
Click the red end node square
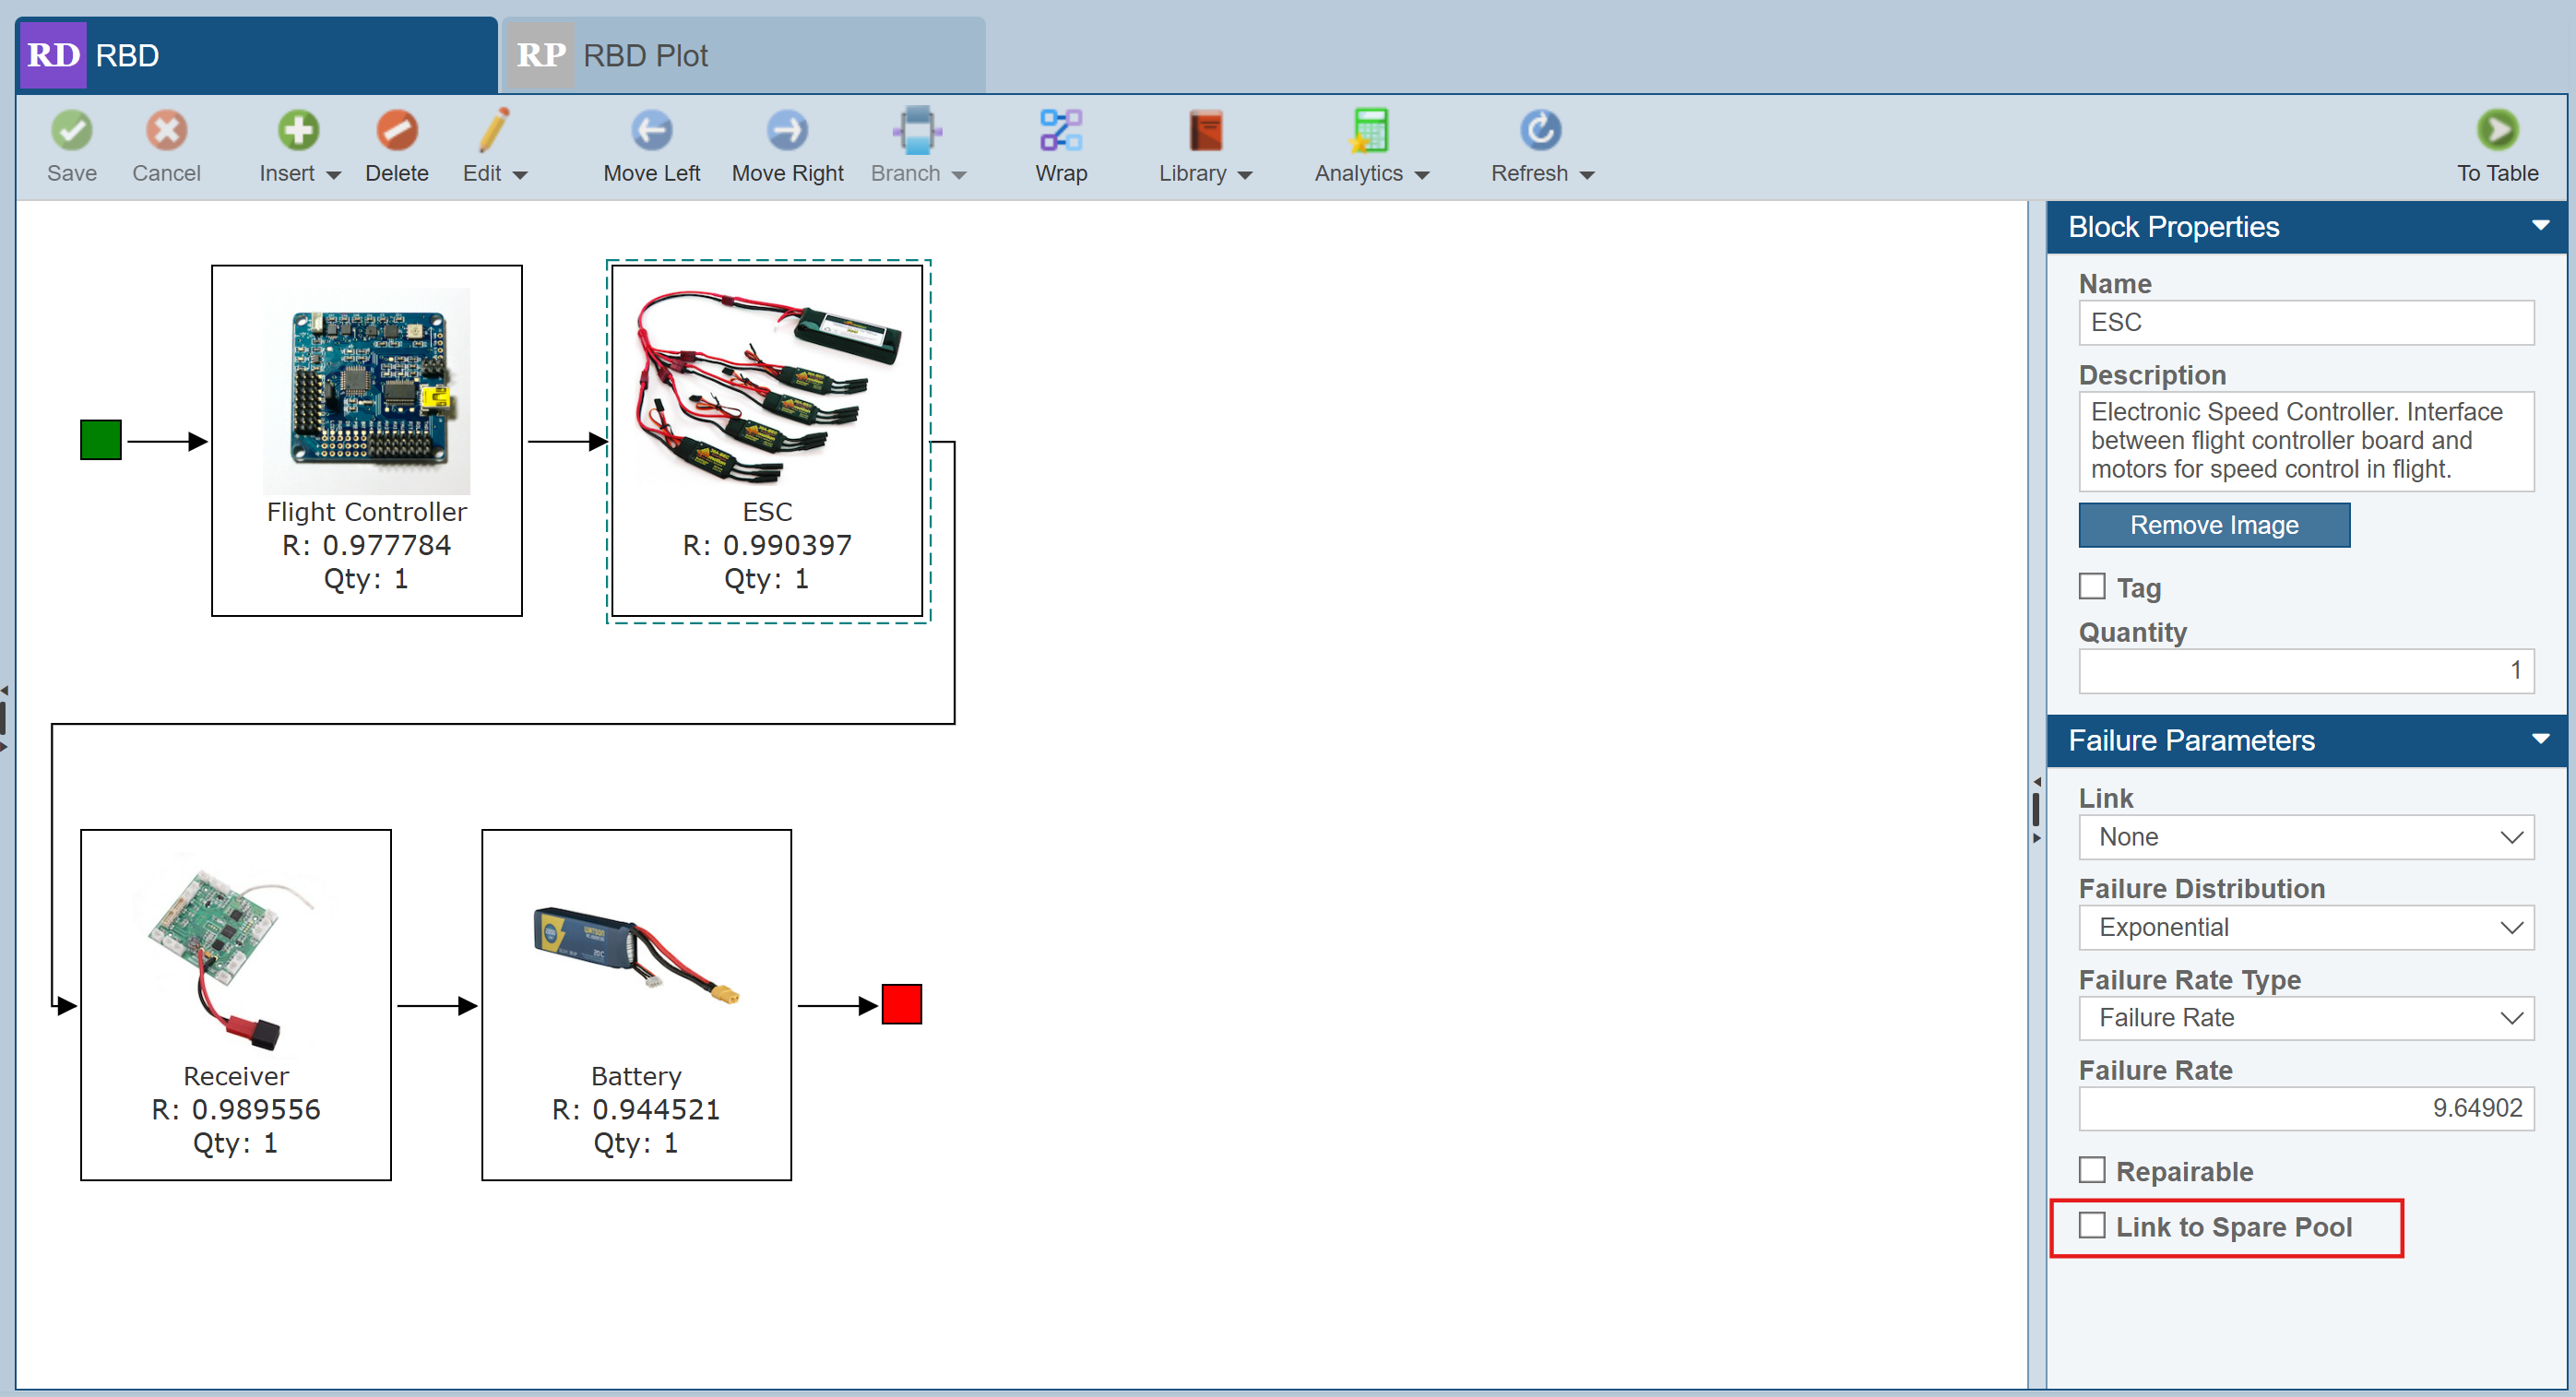pyautogui.click(x=901, y=1004)
